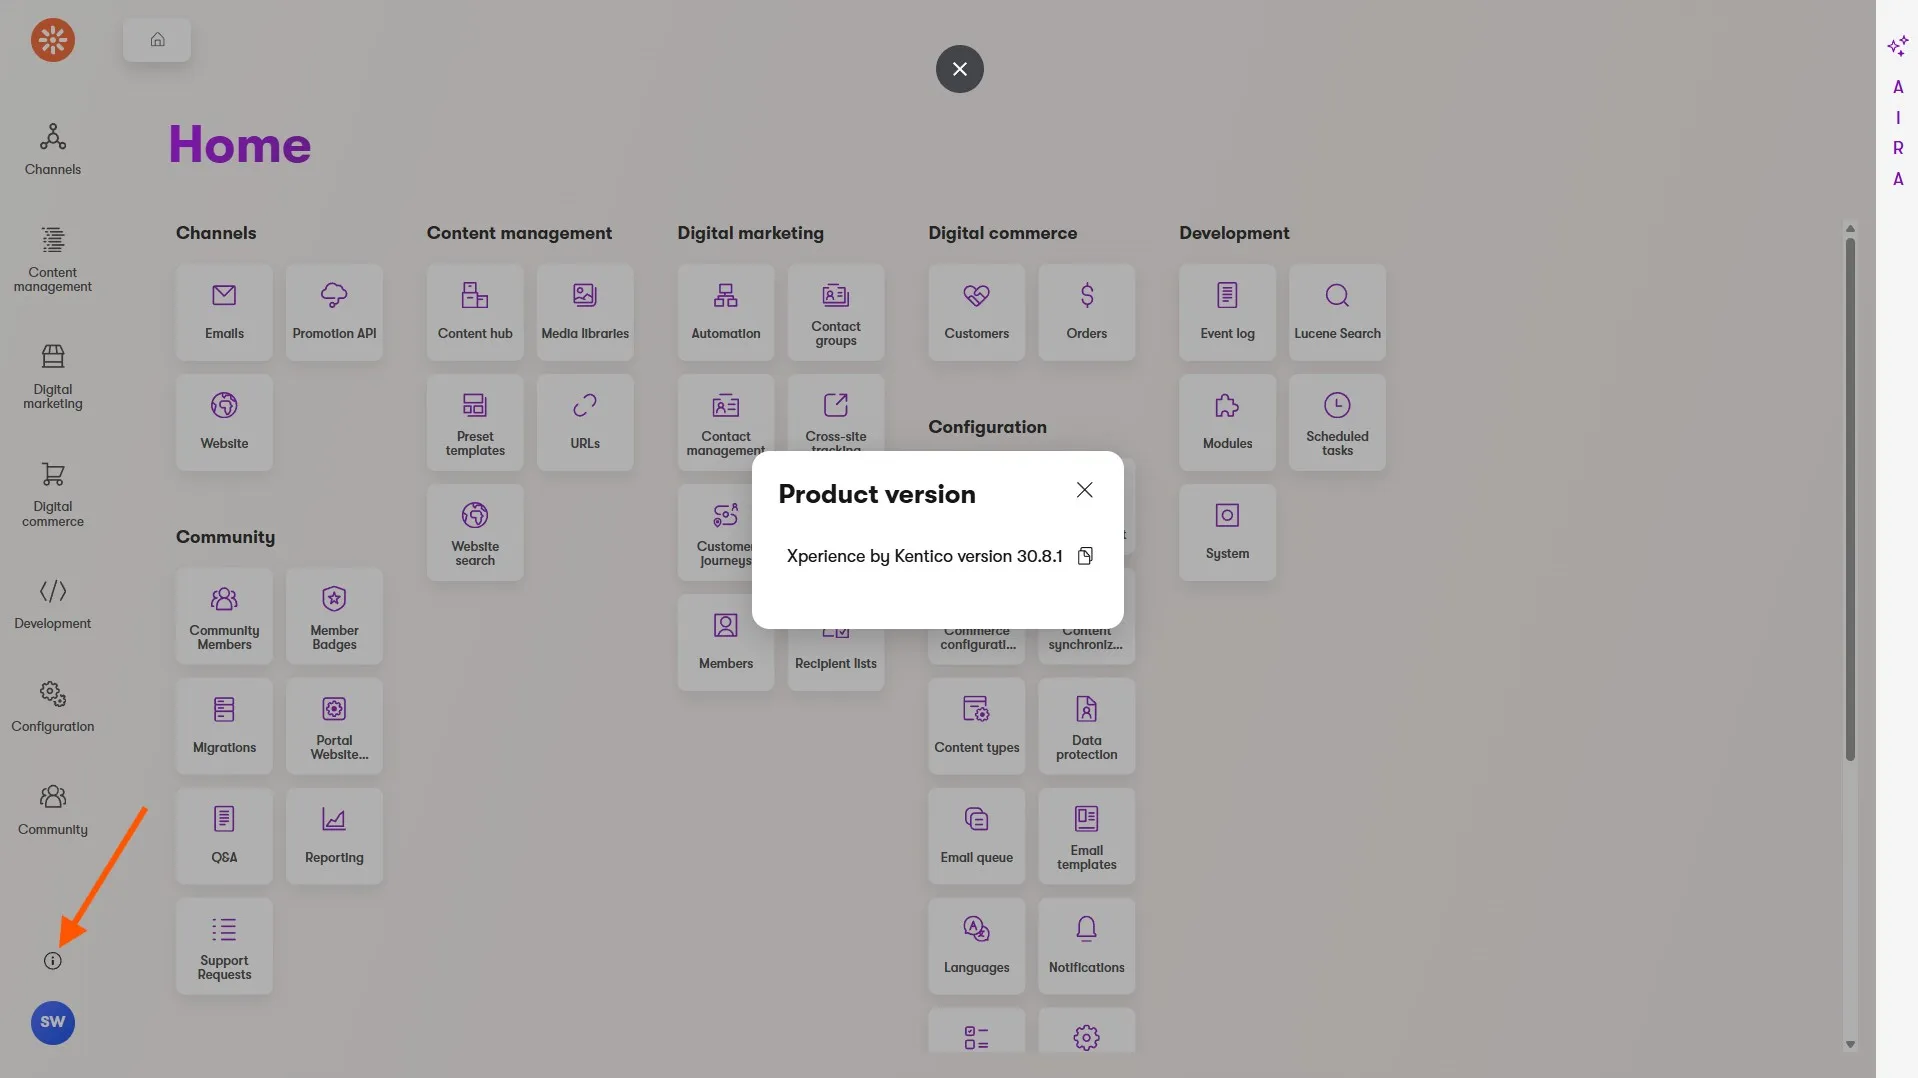Open the Content hub tile

tap(475, 312)
